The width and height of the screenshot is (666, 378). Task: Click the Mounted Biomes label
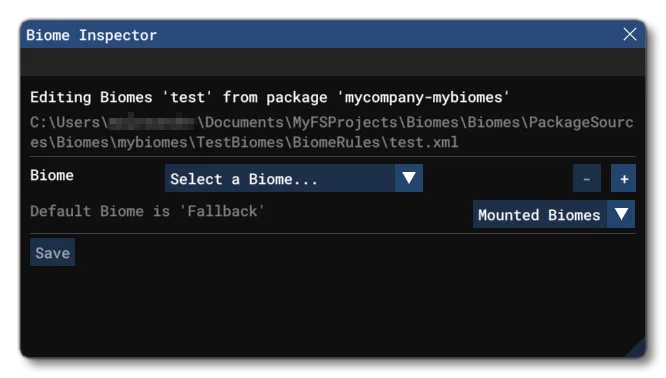pos(539,214)
